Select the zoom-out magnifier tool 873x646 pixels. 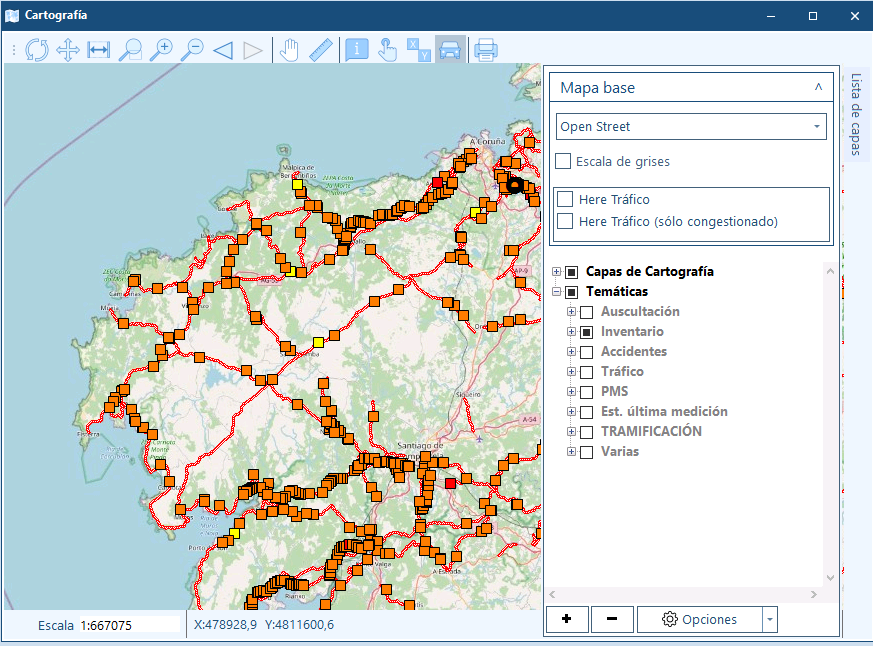(x=191, y=49)
